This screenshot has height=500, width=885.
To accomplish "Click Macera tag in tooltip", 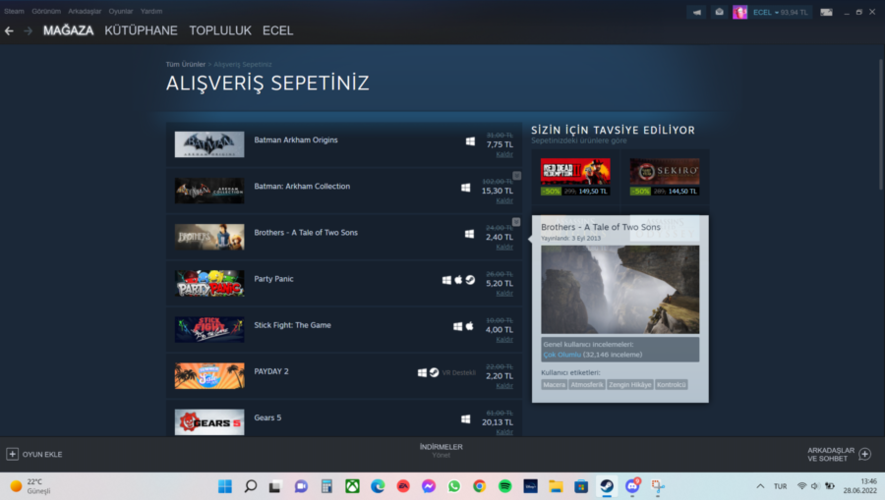I will (554, 385).
